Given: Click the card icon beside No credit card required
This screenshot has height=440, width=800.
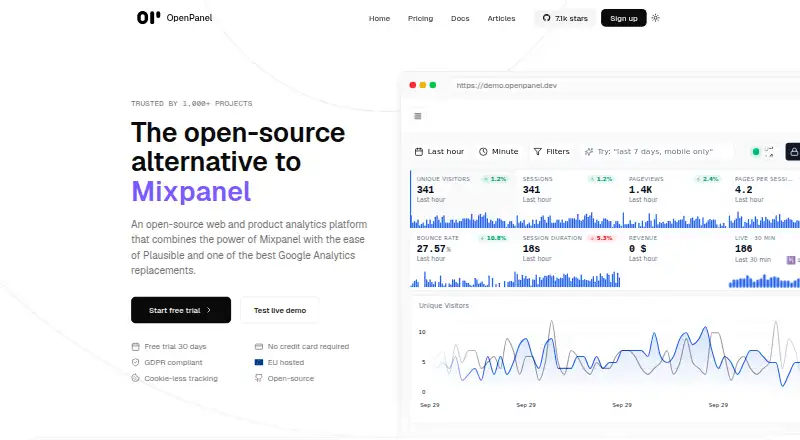Looking at the screenshot, I should pyautogui.click(x=259, y=347).
